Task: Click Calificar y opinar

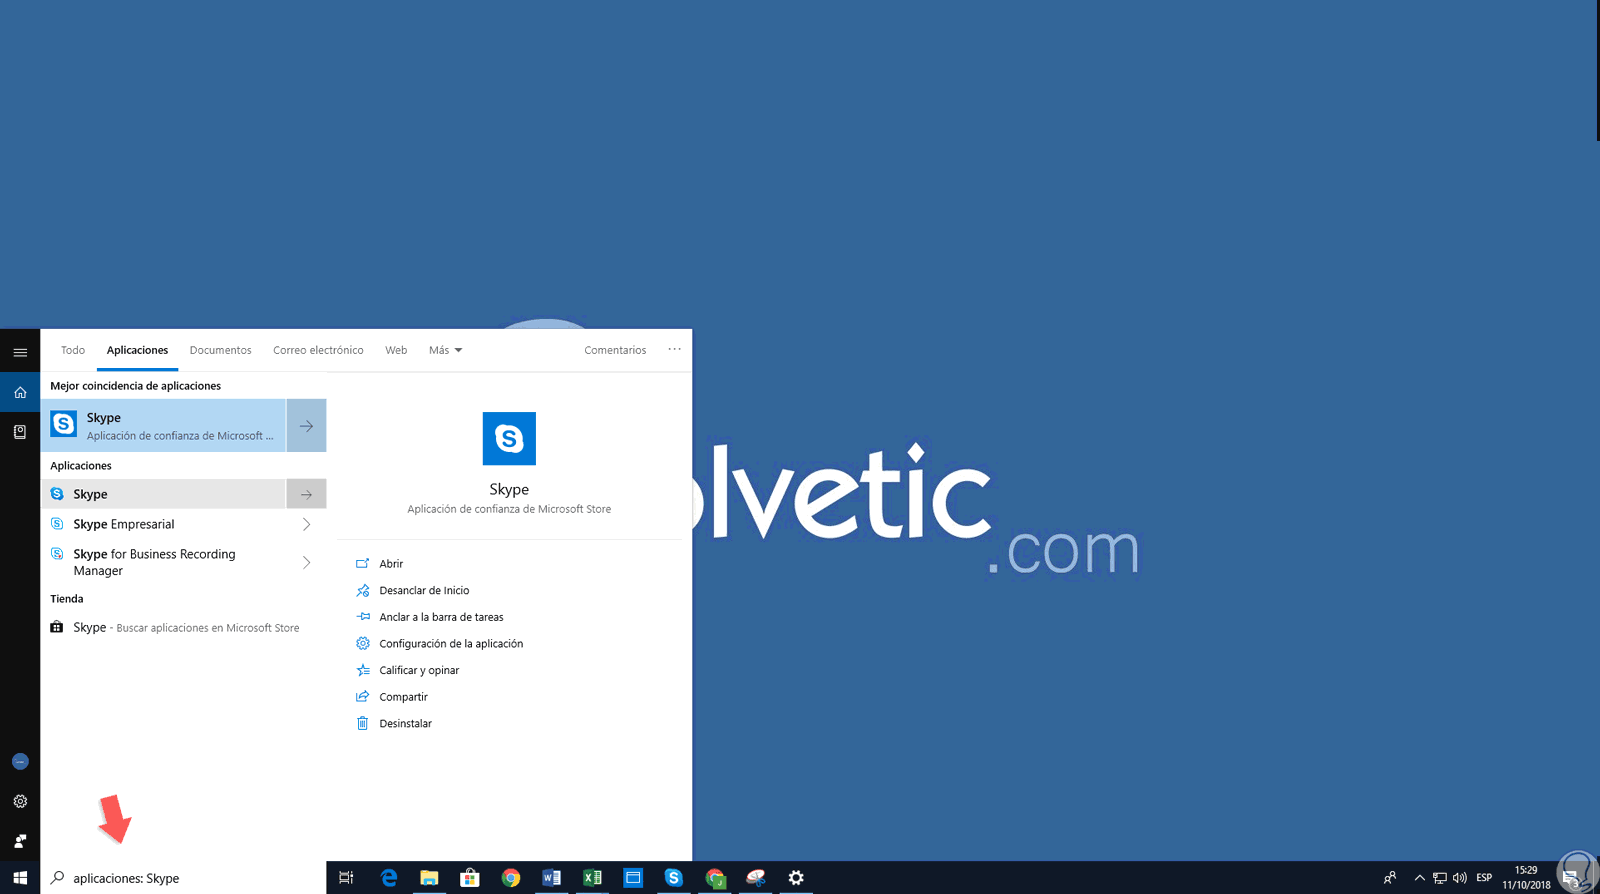Action: 408,670
